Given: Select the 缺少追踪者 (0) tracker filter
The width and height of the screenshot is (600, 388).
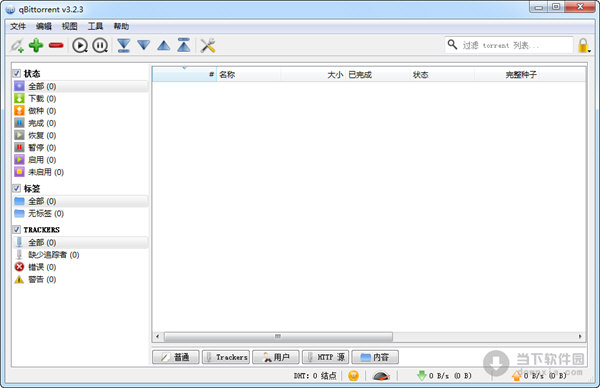Looking at the screenshot, I should point(80,255).
